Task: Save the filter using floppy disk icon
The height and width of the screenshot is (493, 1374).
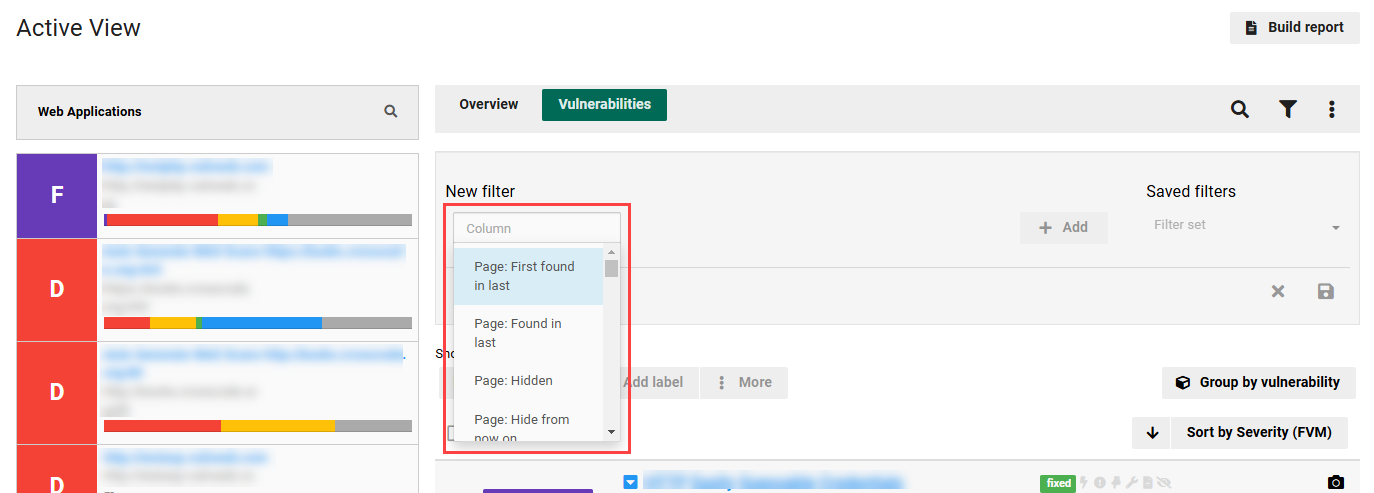Action: 1326,291
